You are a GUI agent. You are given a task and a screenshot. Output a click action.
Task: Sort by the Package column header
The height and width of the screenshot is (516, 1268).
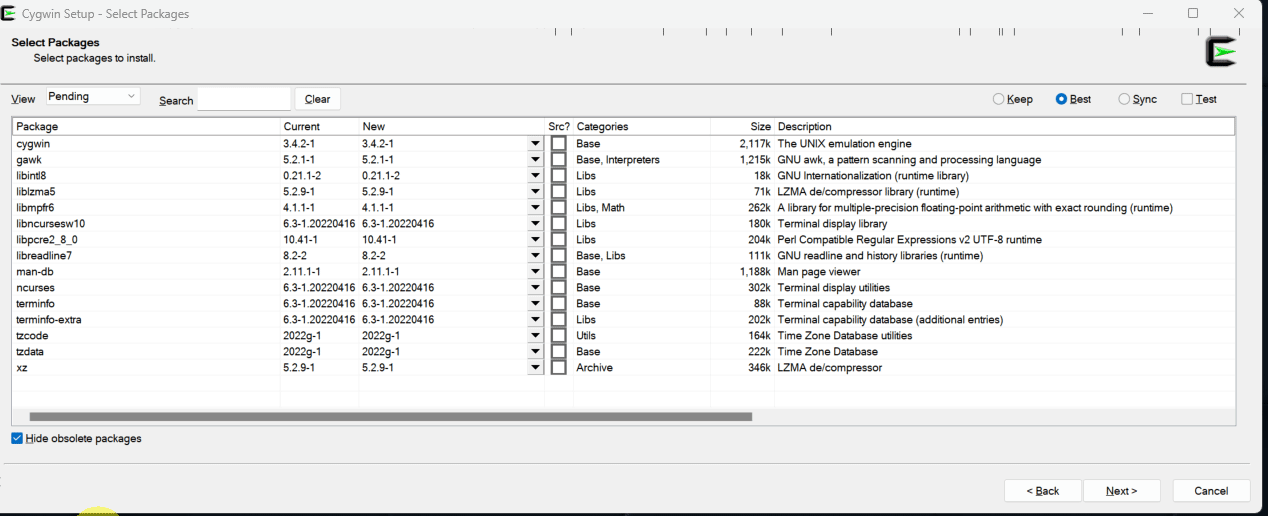[x=146, y=126]
